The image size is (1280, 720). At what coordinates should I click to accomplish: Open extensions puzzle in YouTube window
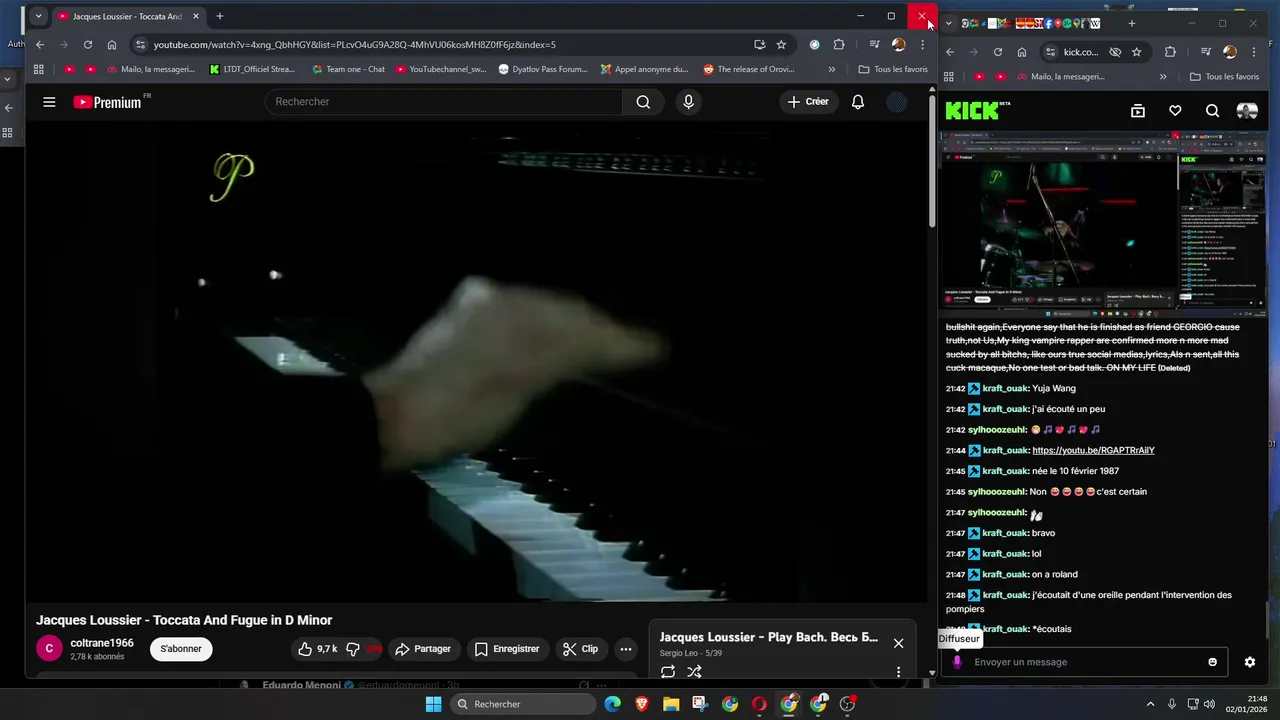(x=839, y=44)
